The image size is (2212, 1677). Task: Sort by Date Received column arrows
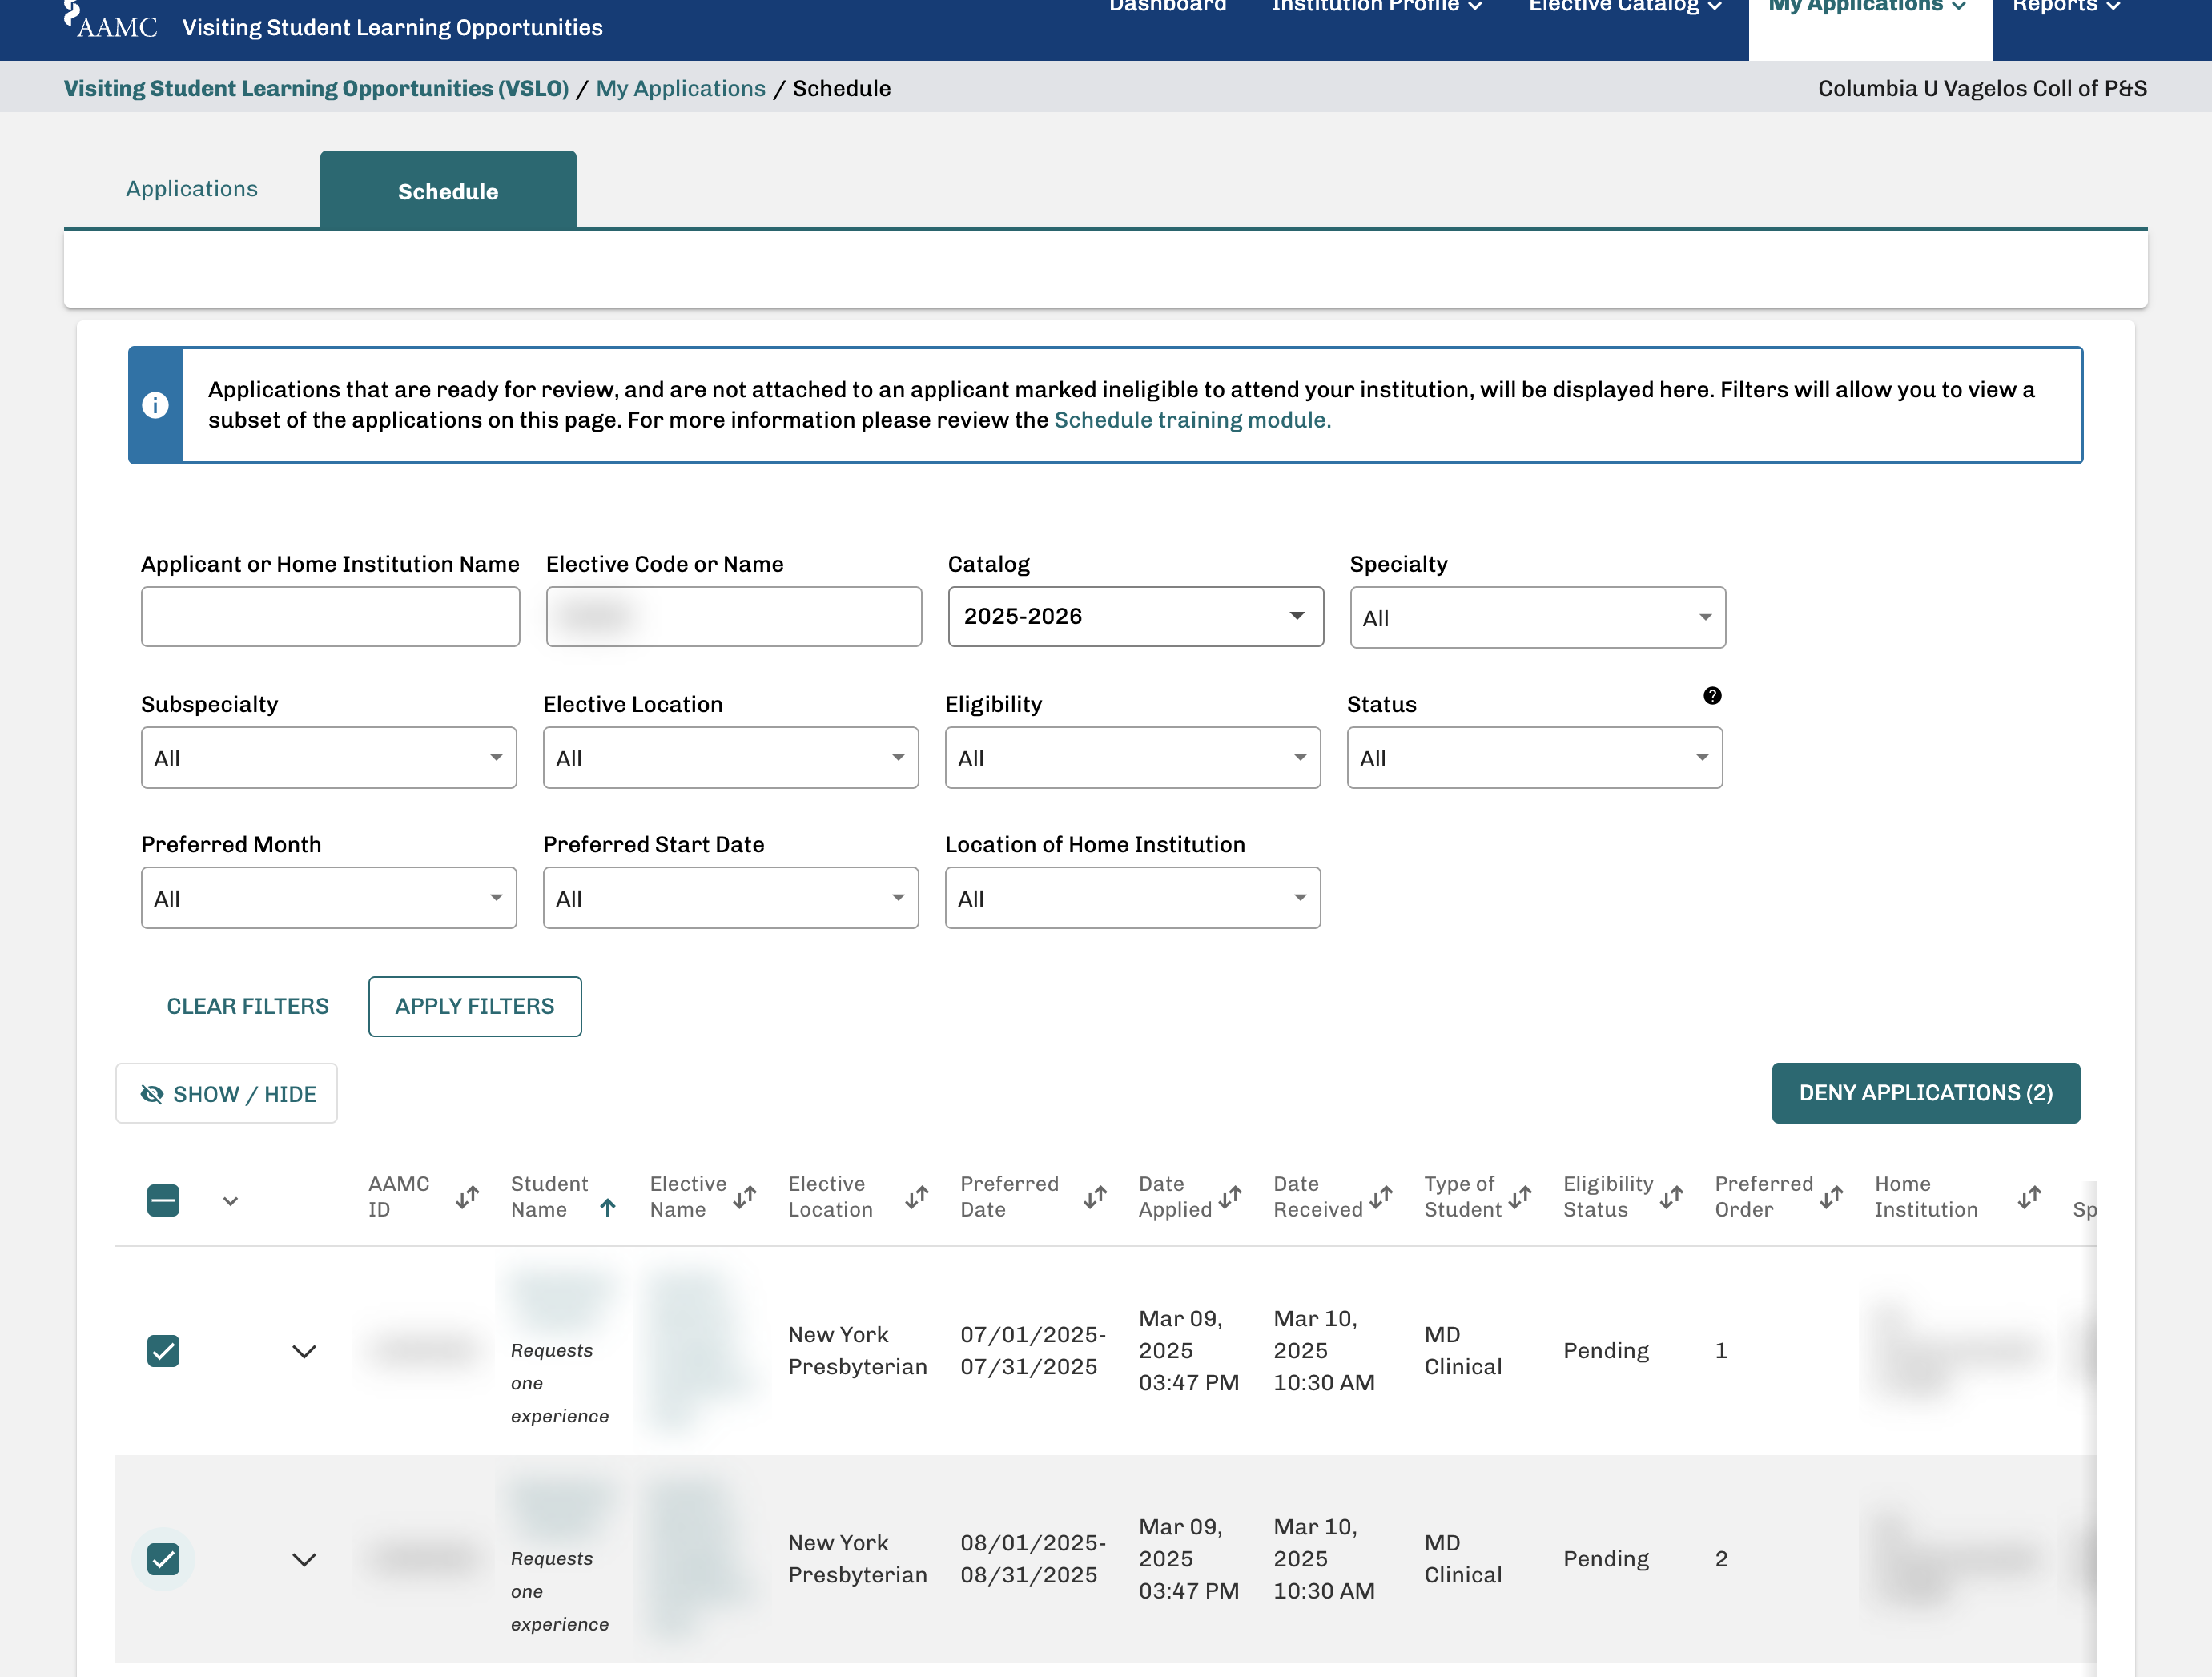pyautogui.click(x=1381, y=1197)
